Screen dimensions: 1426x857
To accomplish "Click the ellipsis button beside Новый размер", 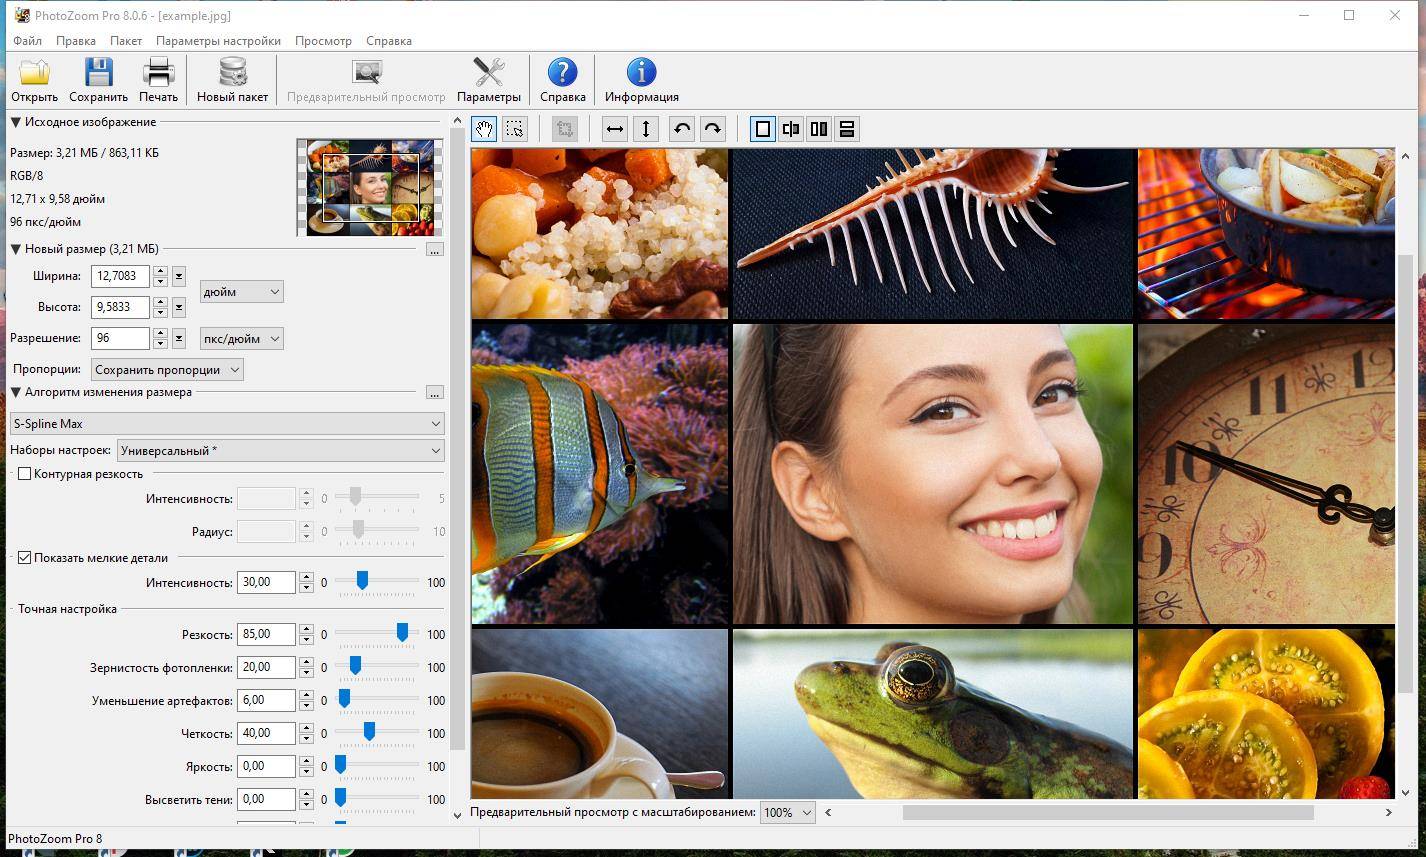I will pos(434,250).
